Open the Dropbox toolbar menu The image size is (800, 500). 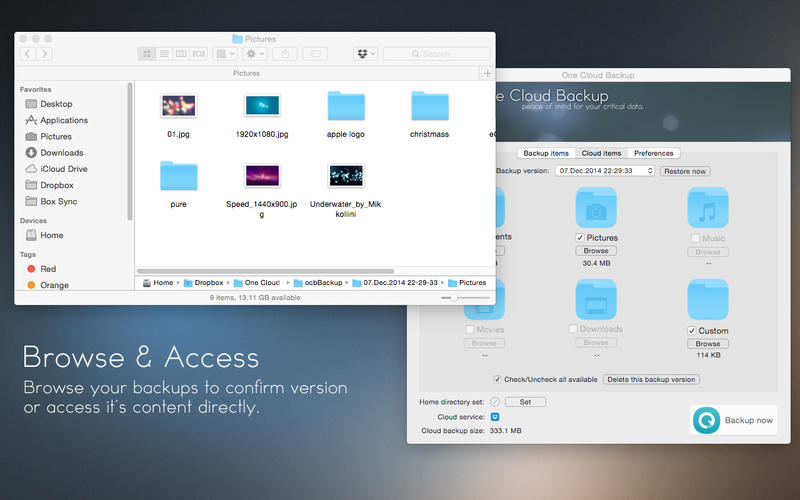point(366,53)
